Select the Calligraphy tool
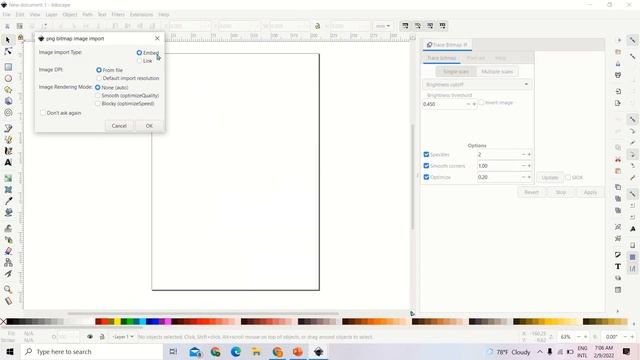640x360 pixels. coord(8,151)
